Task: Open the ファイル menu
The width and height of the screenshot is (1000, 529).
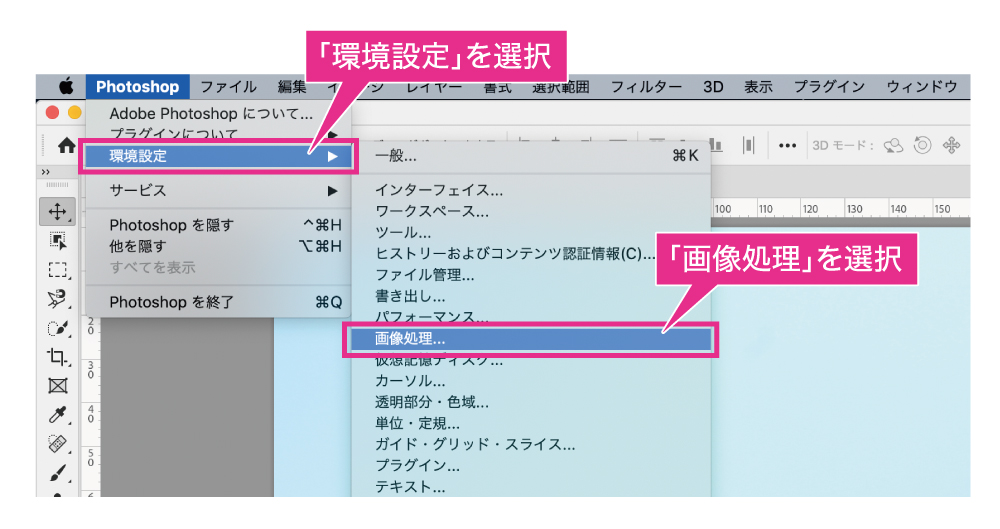Action: pyautogui.click(x=228, y=87)
